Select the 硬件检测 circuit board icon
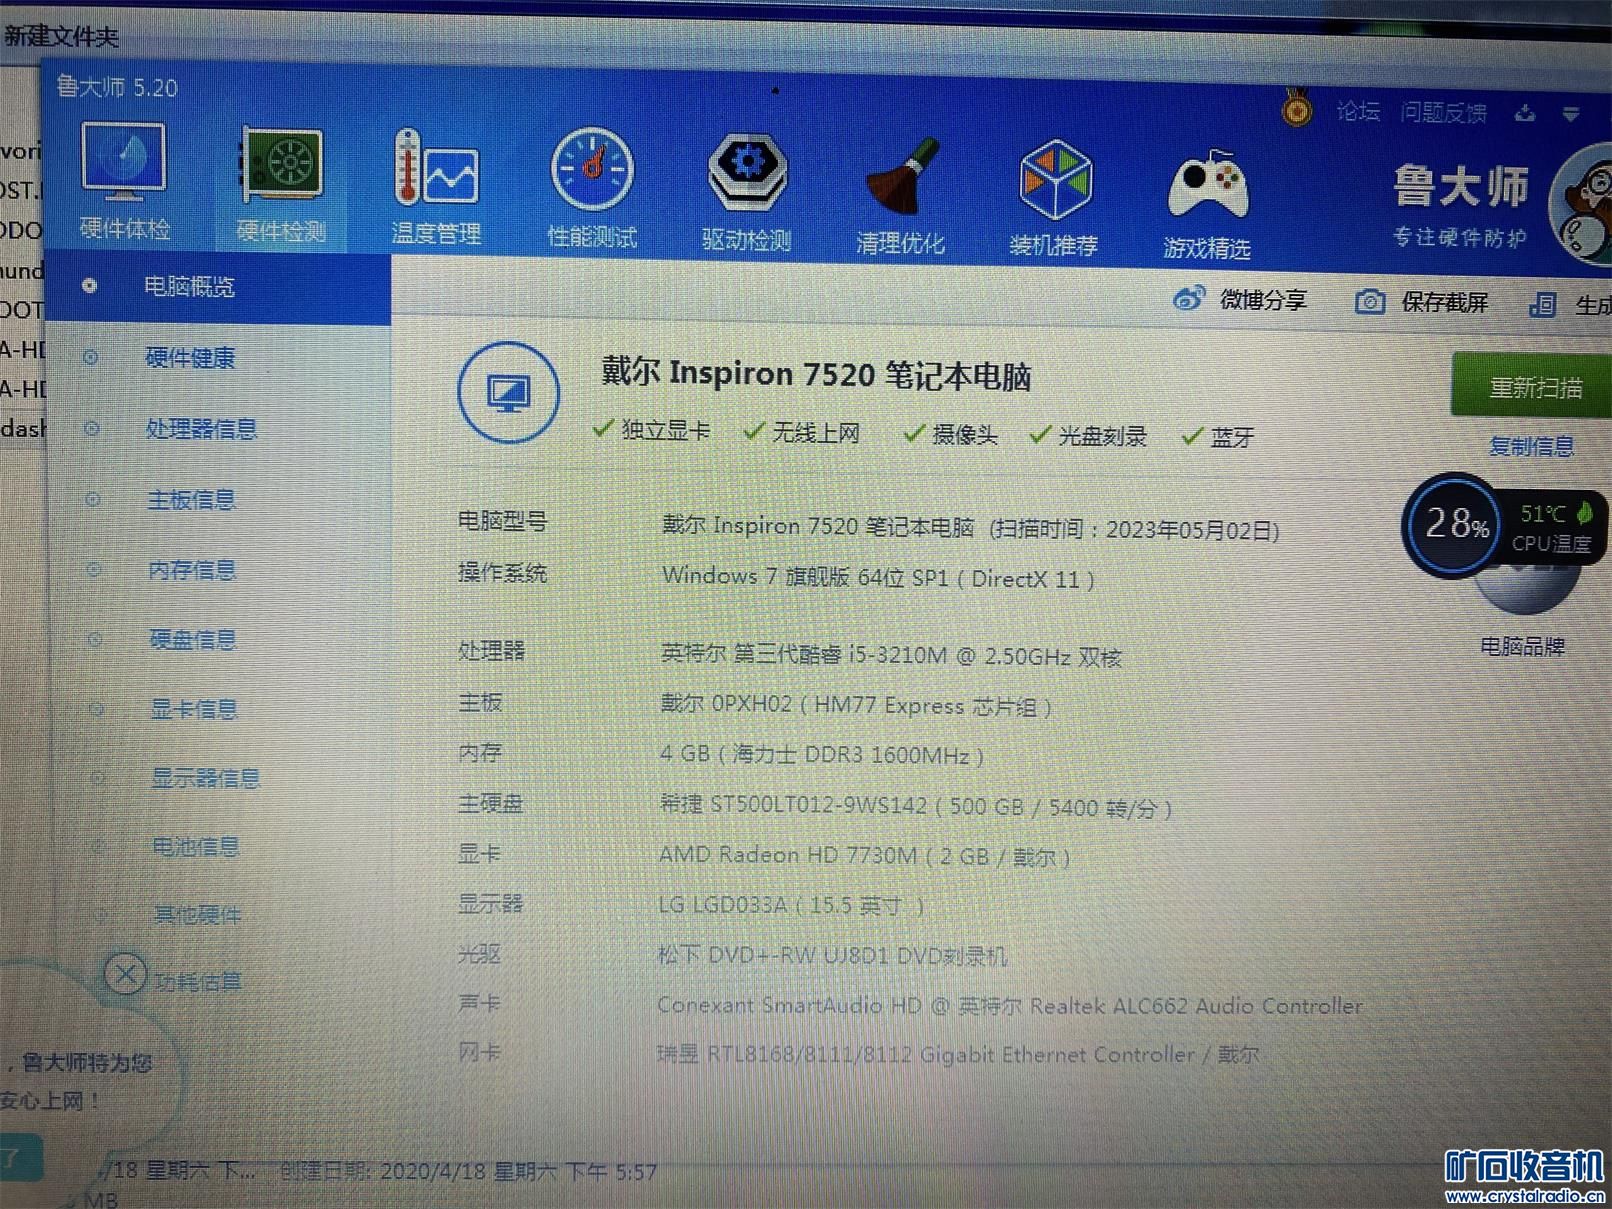 (x=281, y=163)
